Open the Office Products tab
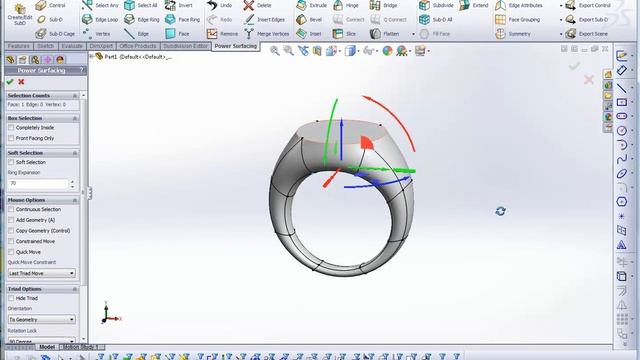 138,46
